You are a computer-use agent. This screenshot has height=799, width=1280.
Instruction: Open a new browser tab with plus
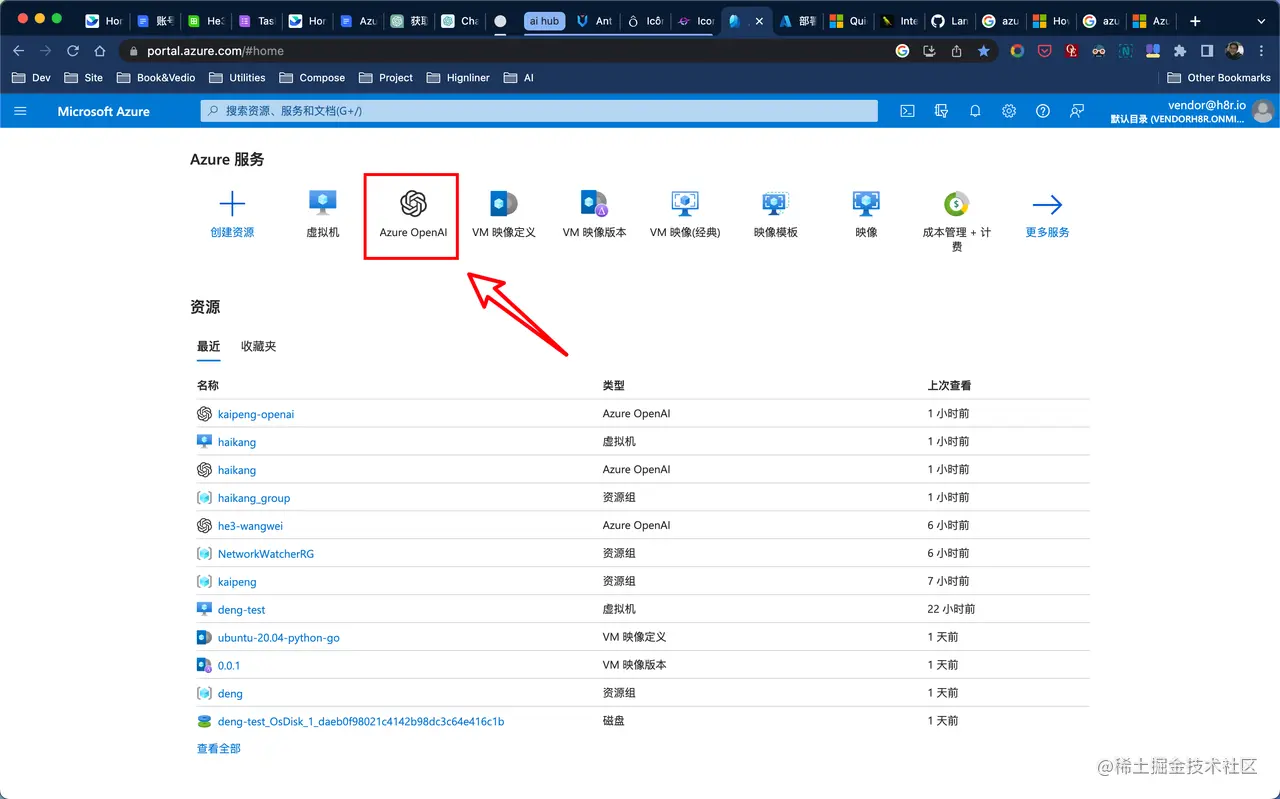tap(1195, 20)
